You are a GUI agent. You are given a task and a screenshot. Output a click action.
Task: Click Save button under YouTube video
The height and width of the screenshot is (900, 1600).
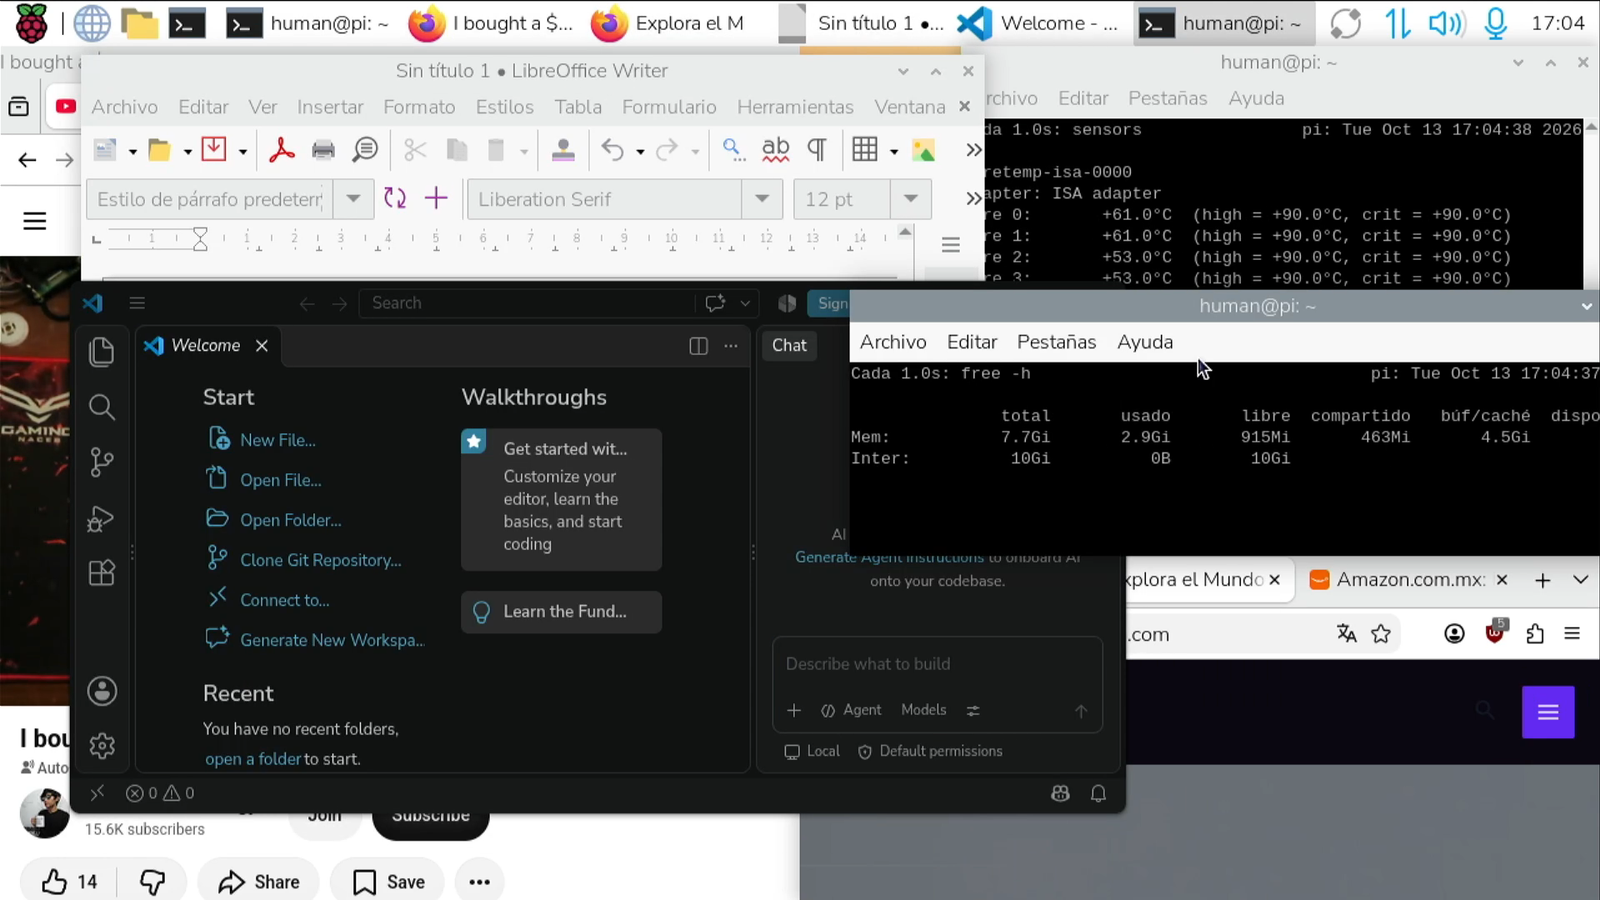(388, 881)
